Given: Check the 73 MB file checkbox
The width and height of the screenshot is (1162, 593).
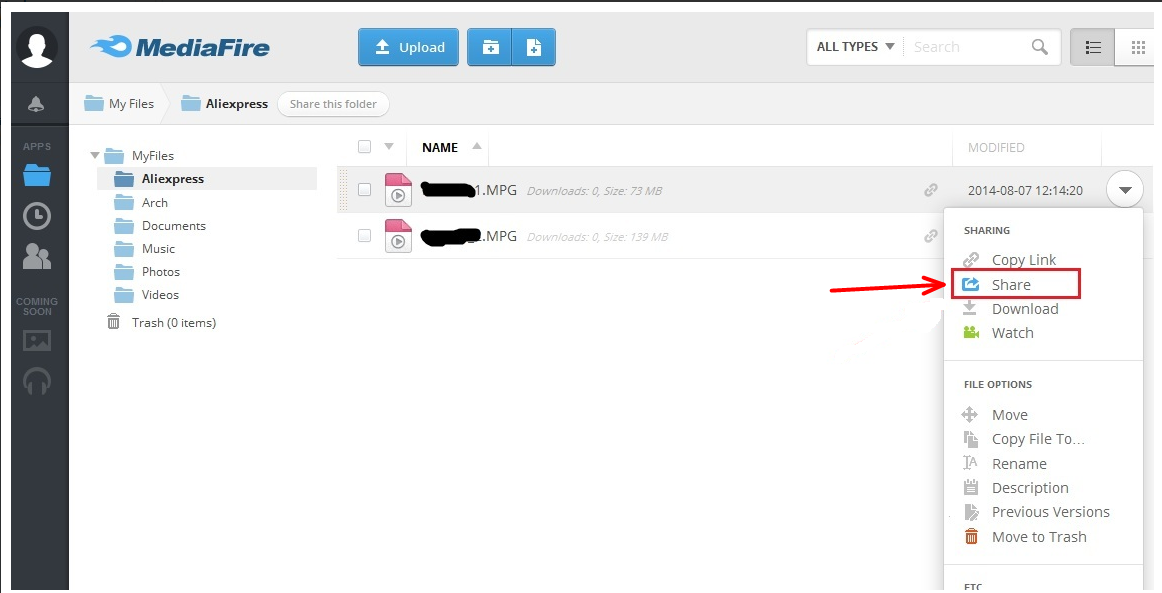Looking at the screenshot, I should point(364,190).
